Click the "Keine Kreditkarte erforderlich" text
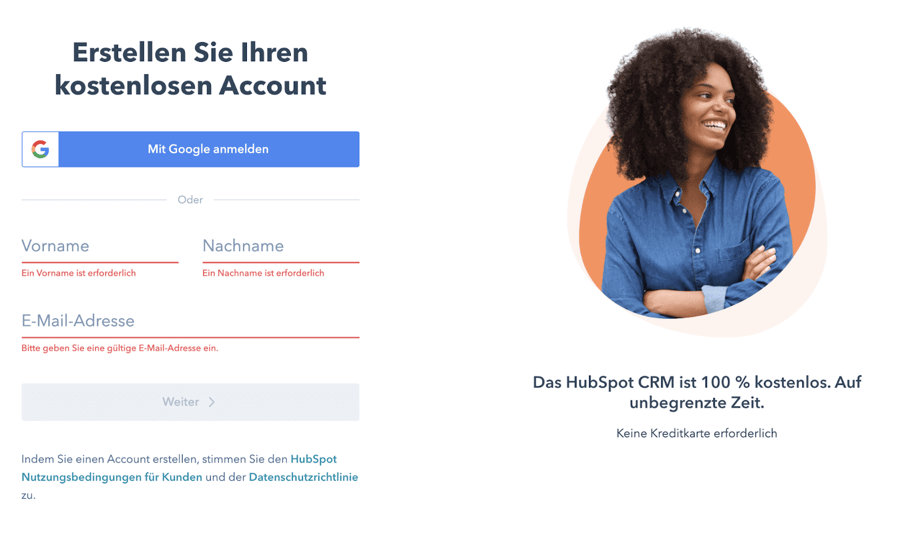The image size is (900, 534). click(697, 434)
